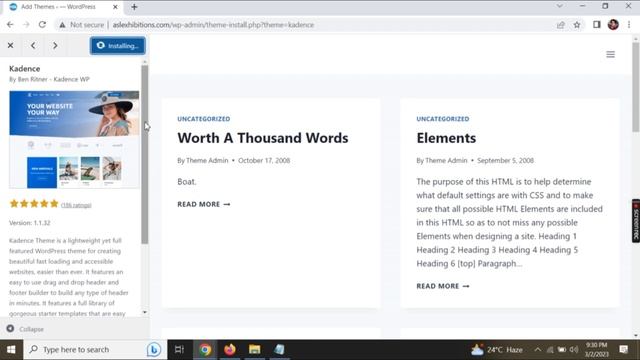640x360 pixels.
Task: Click the Theme Admin author on Elements
Action: coord(446,160)
